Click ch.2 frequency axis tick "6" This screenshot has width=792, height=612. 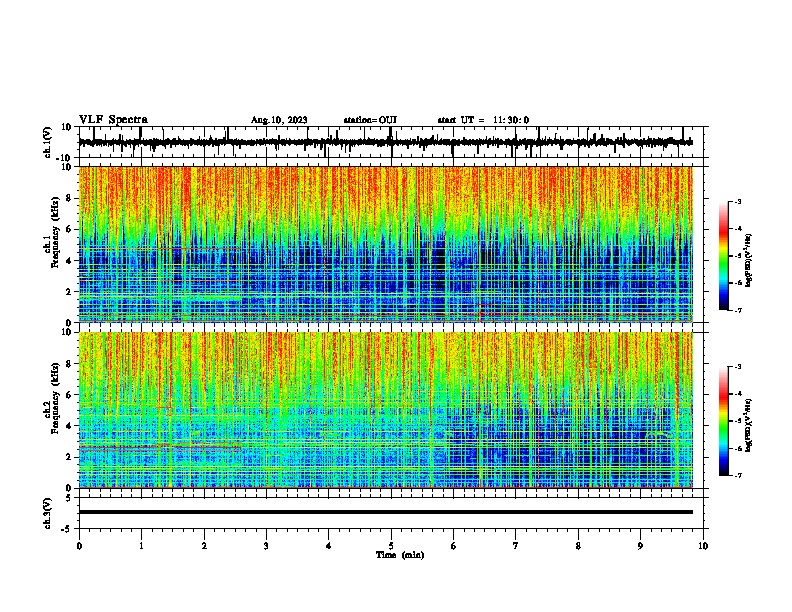(x=69, y=395)
